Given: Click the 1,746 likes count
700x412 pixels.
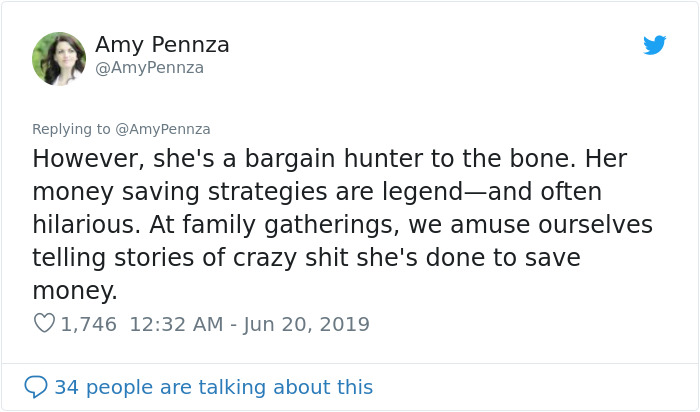Looking at the screenshot, I should pos(89,324).
